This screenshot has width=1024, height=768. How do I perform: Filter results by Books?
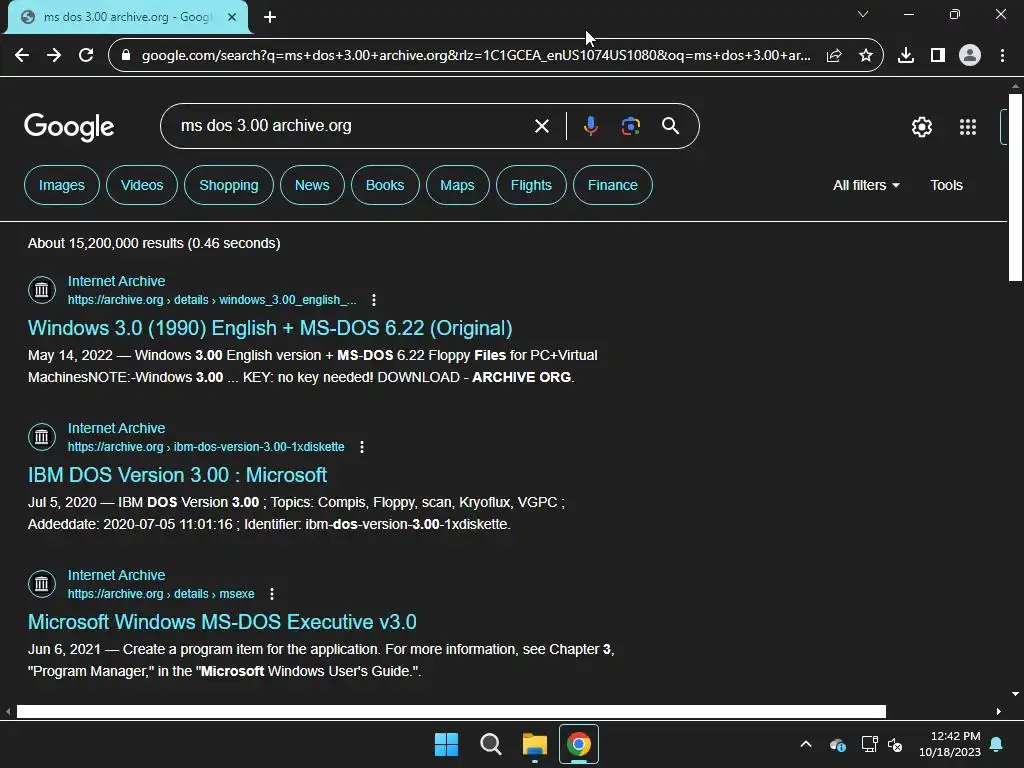click(x=385, y=185)
